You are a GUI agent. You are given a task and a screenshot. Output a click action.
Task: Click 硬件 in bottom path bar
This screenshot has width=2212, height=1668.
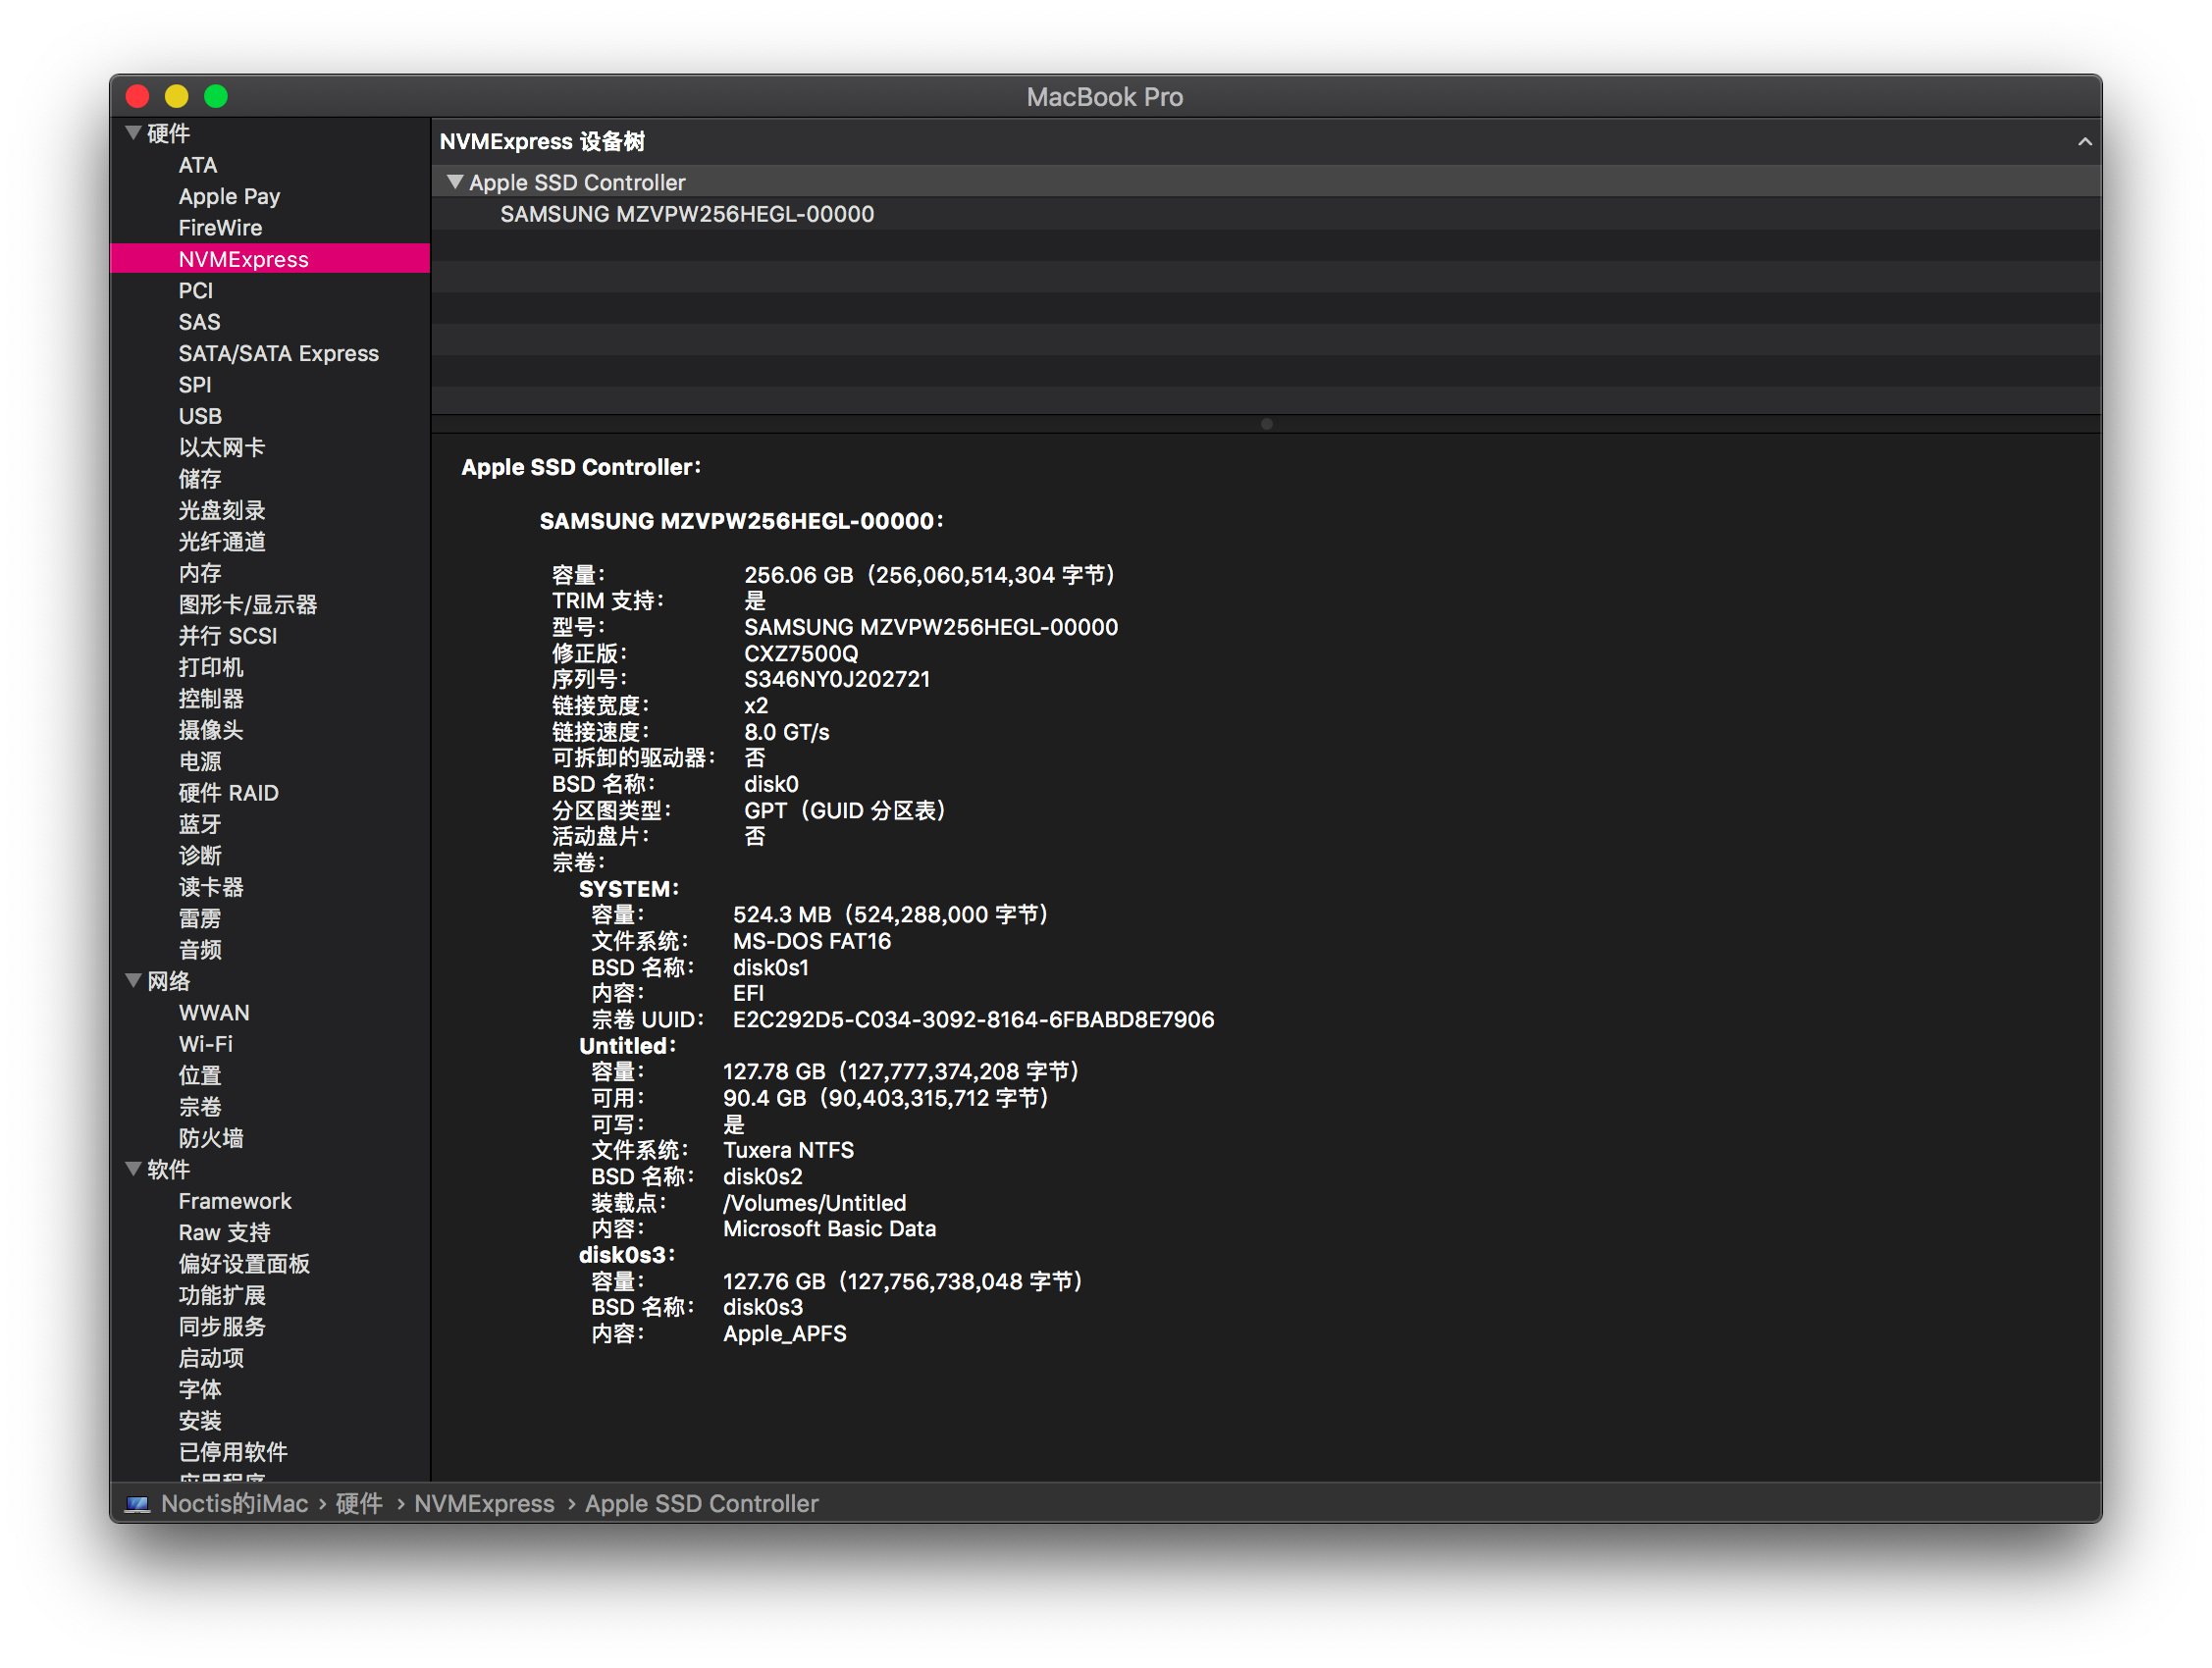click(359, 1503)
